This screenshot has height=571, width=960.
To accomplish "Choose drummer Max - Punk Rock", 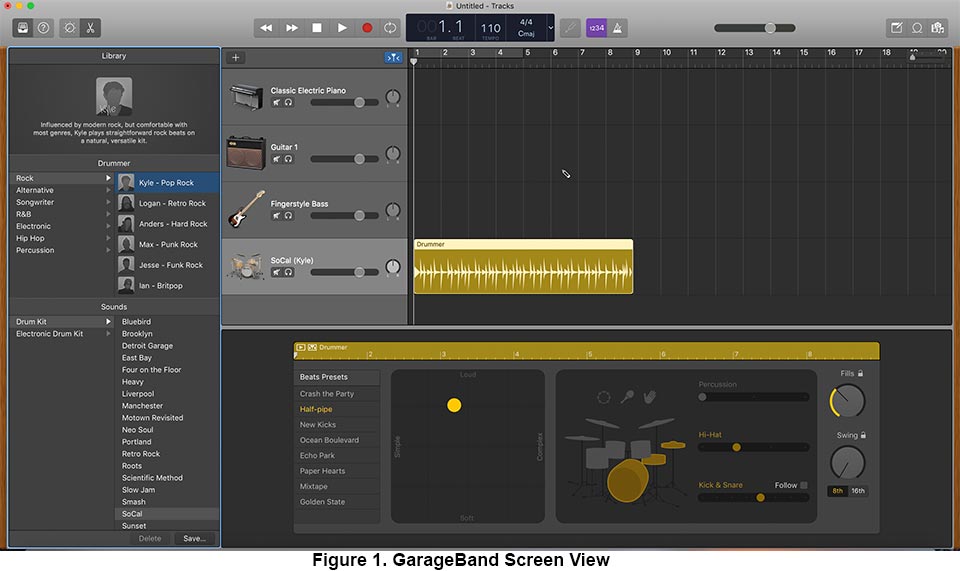I will click(x=168, y=244).
